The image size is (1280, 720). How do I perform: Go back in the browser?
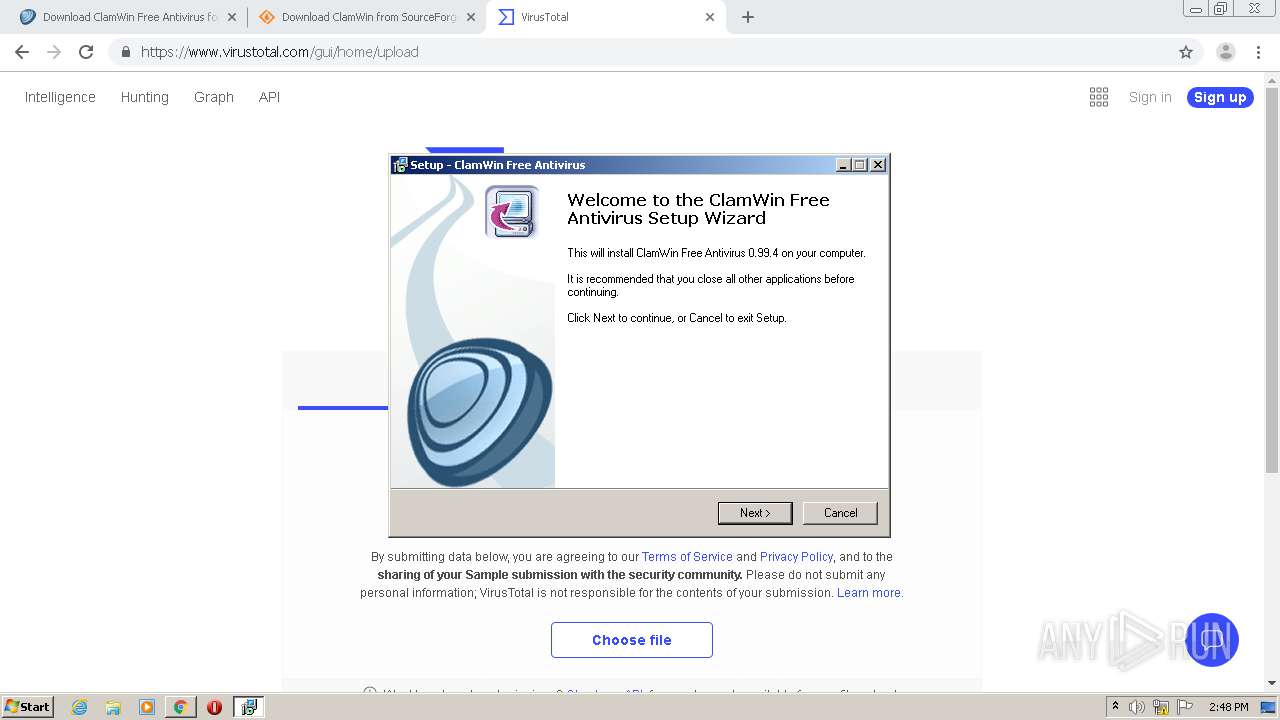22,52
